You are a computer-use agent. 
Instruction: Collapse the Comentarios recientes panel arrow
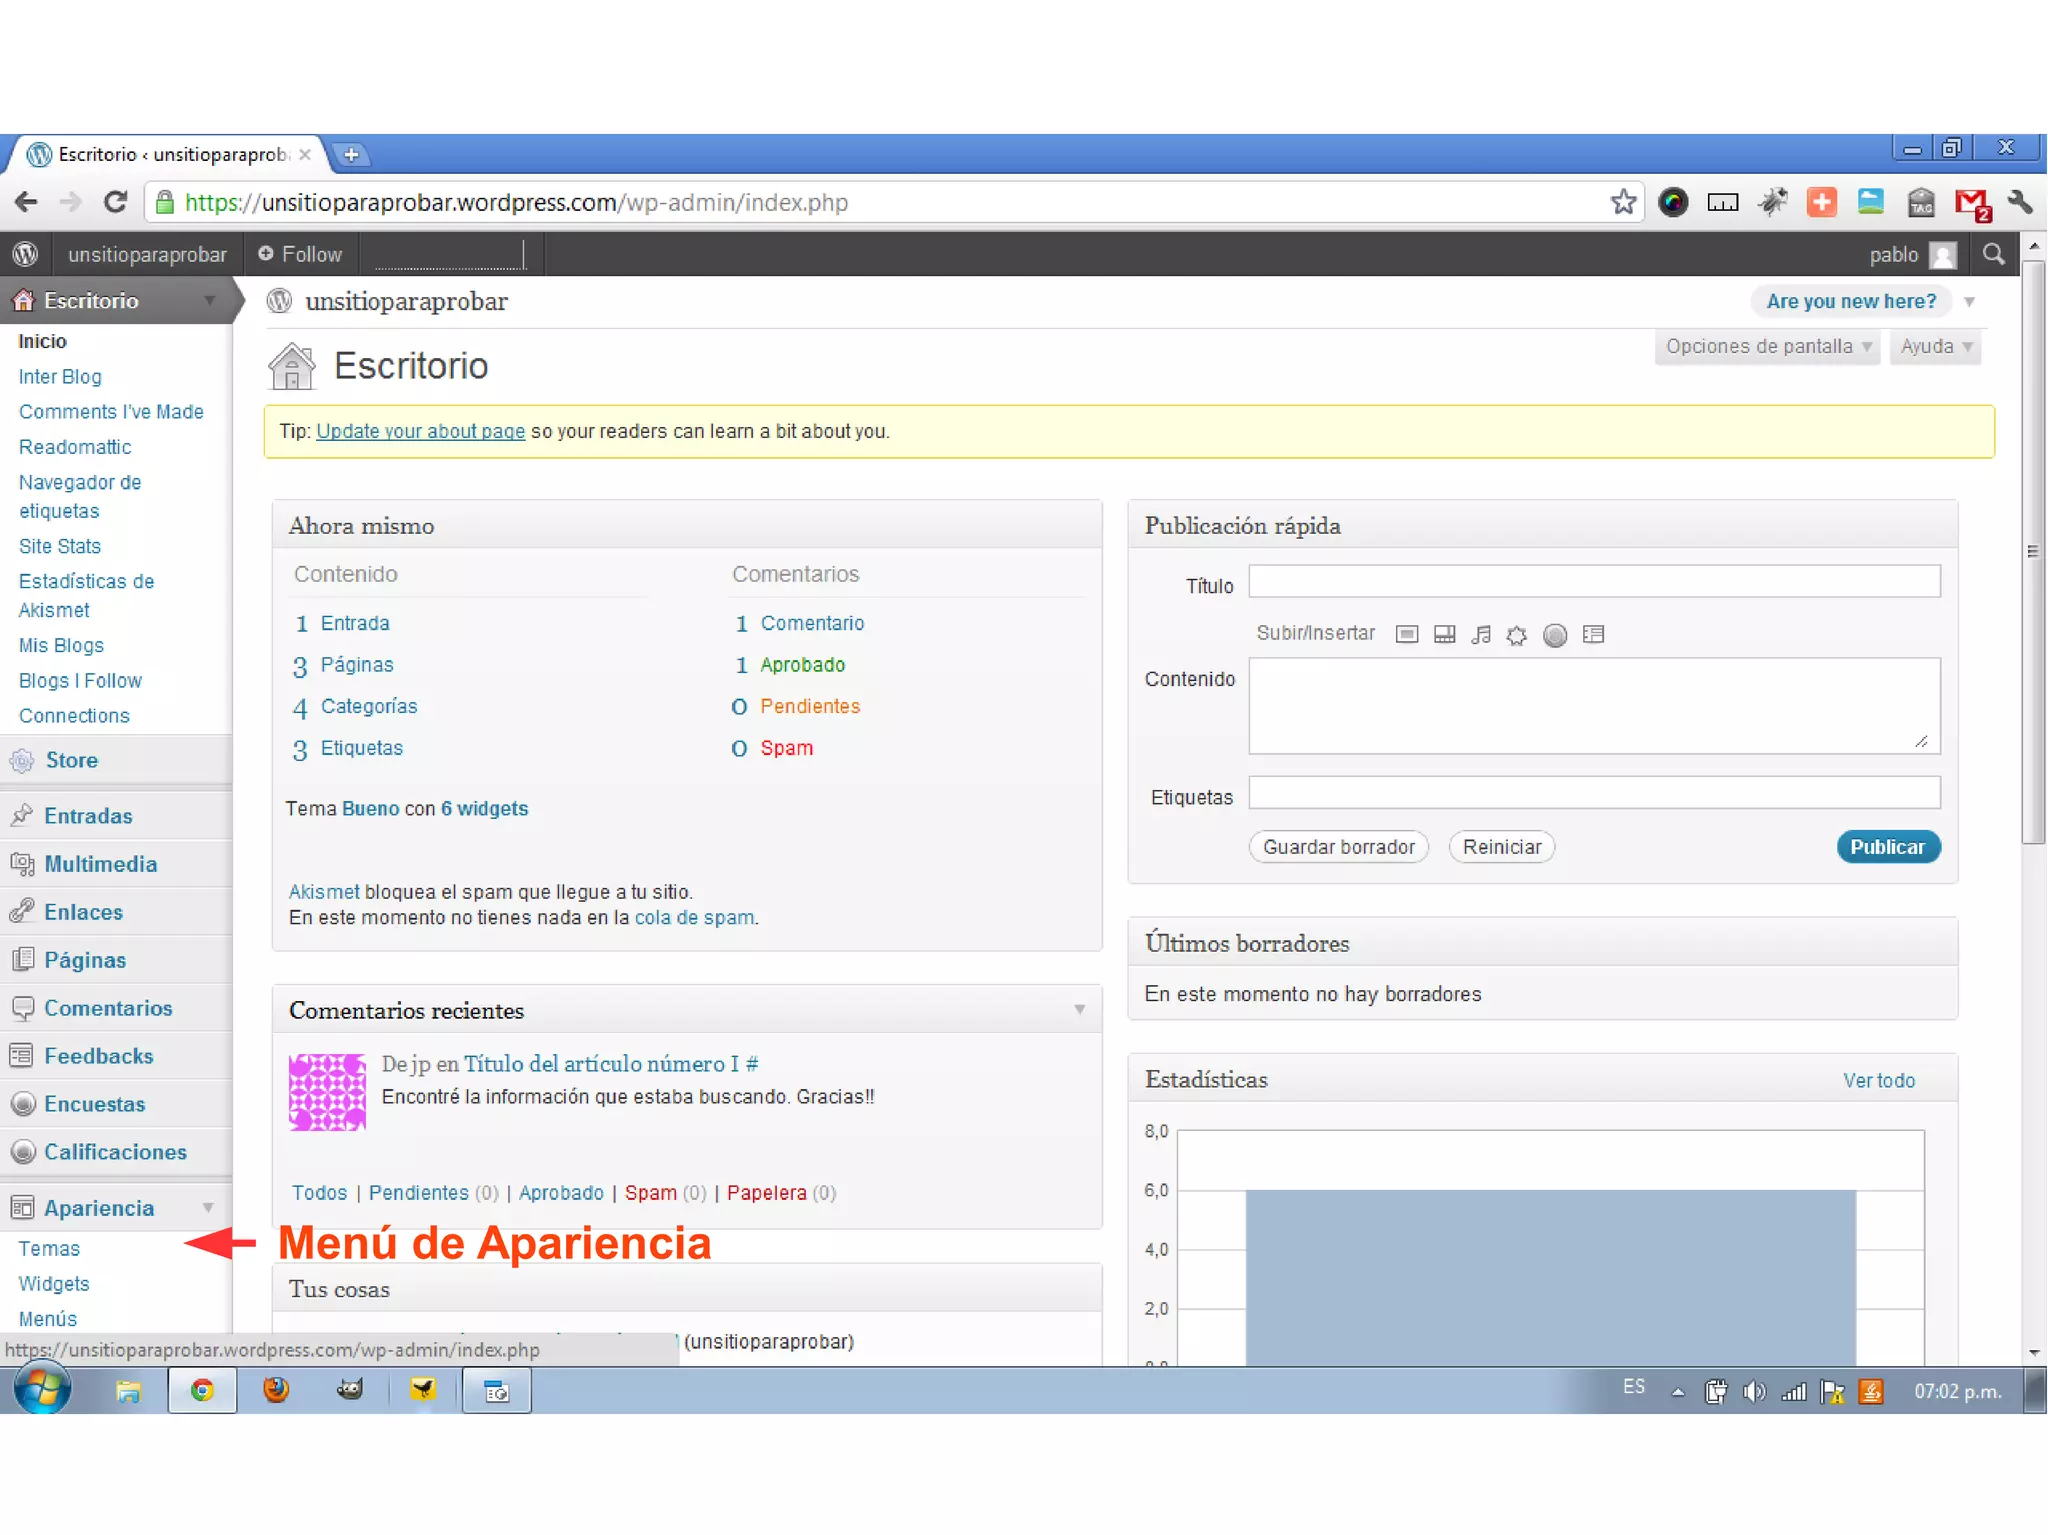1079,1010
